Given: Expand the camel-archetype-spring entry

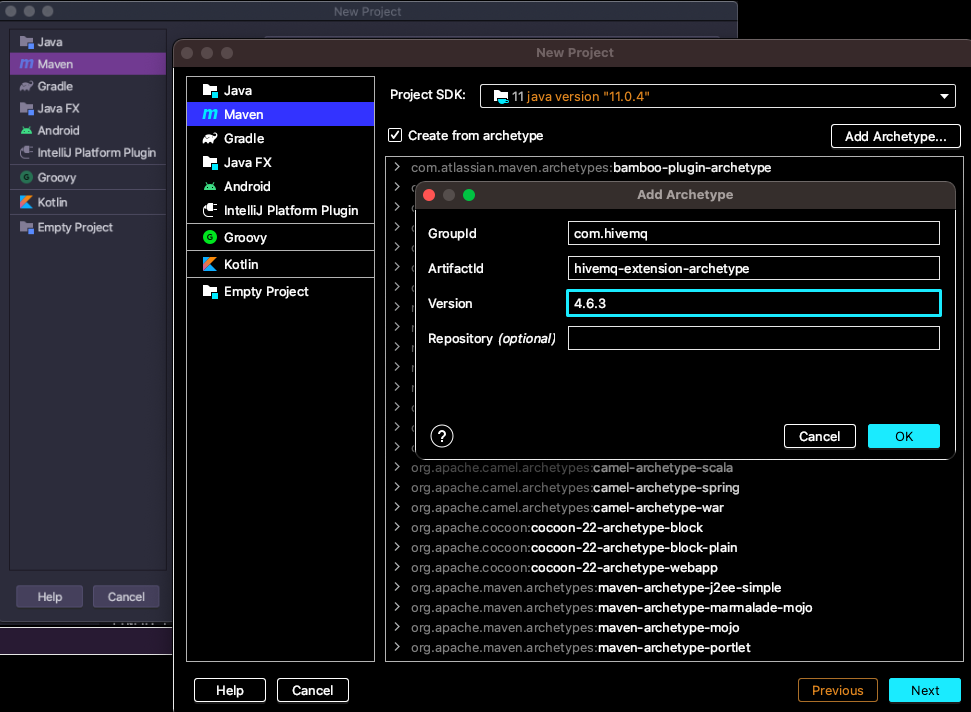Looking at the screenshot, I should (x=399, y=488).
